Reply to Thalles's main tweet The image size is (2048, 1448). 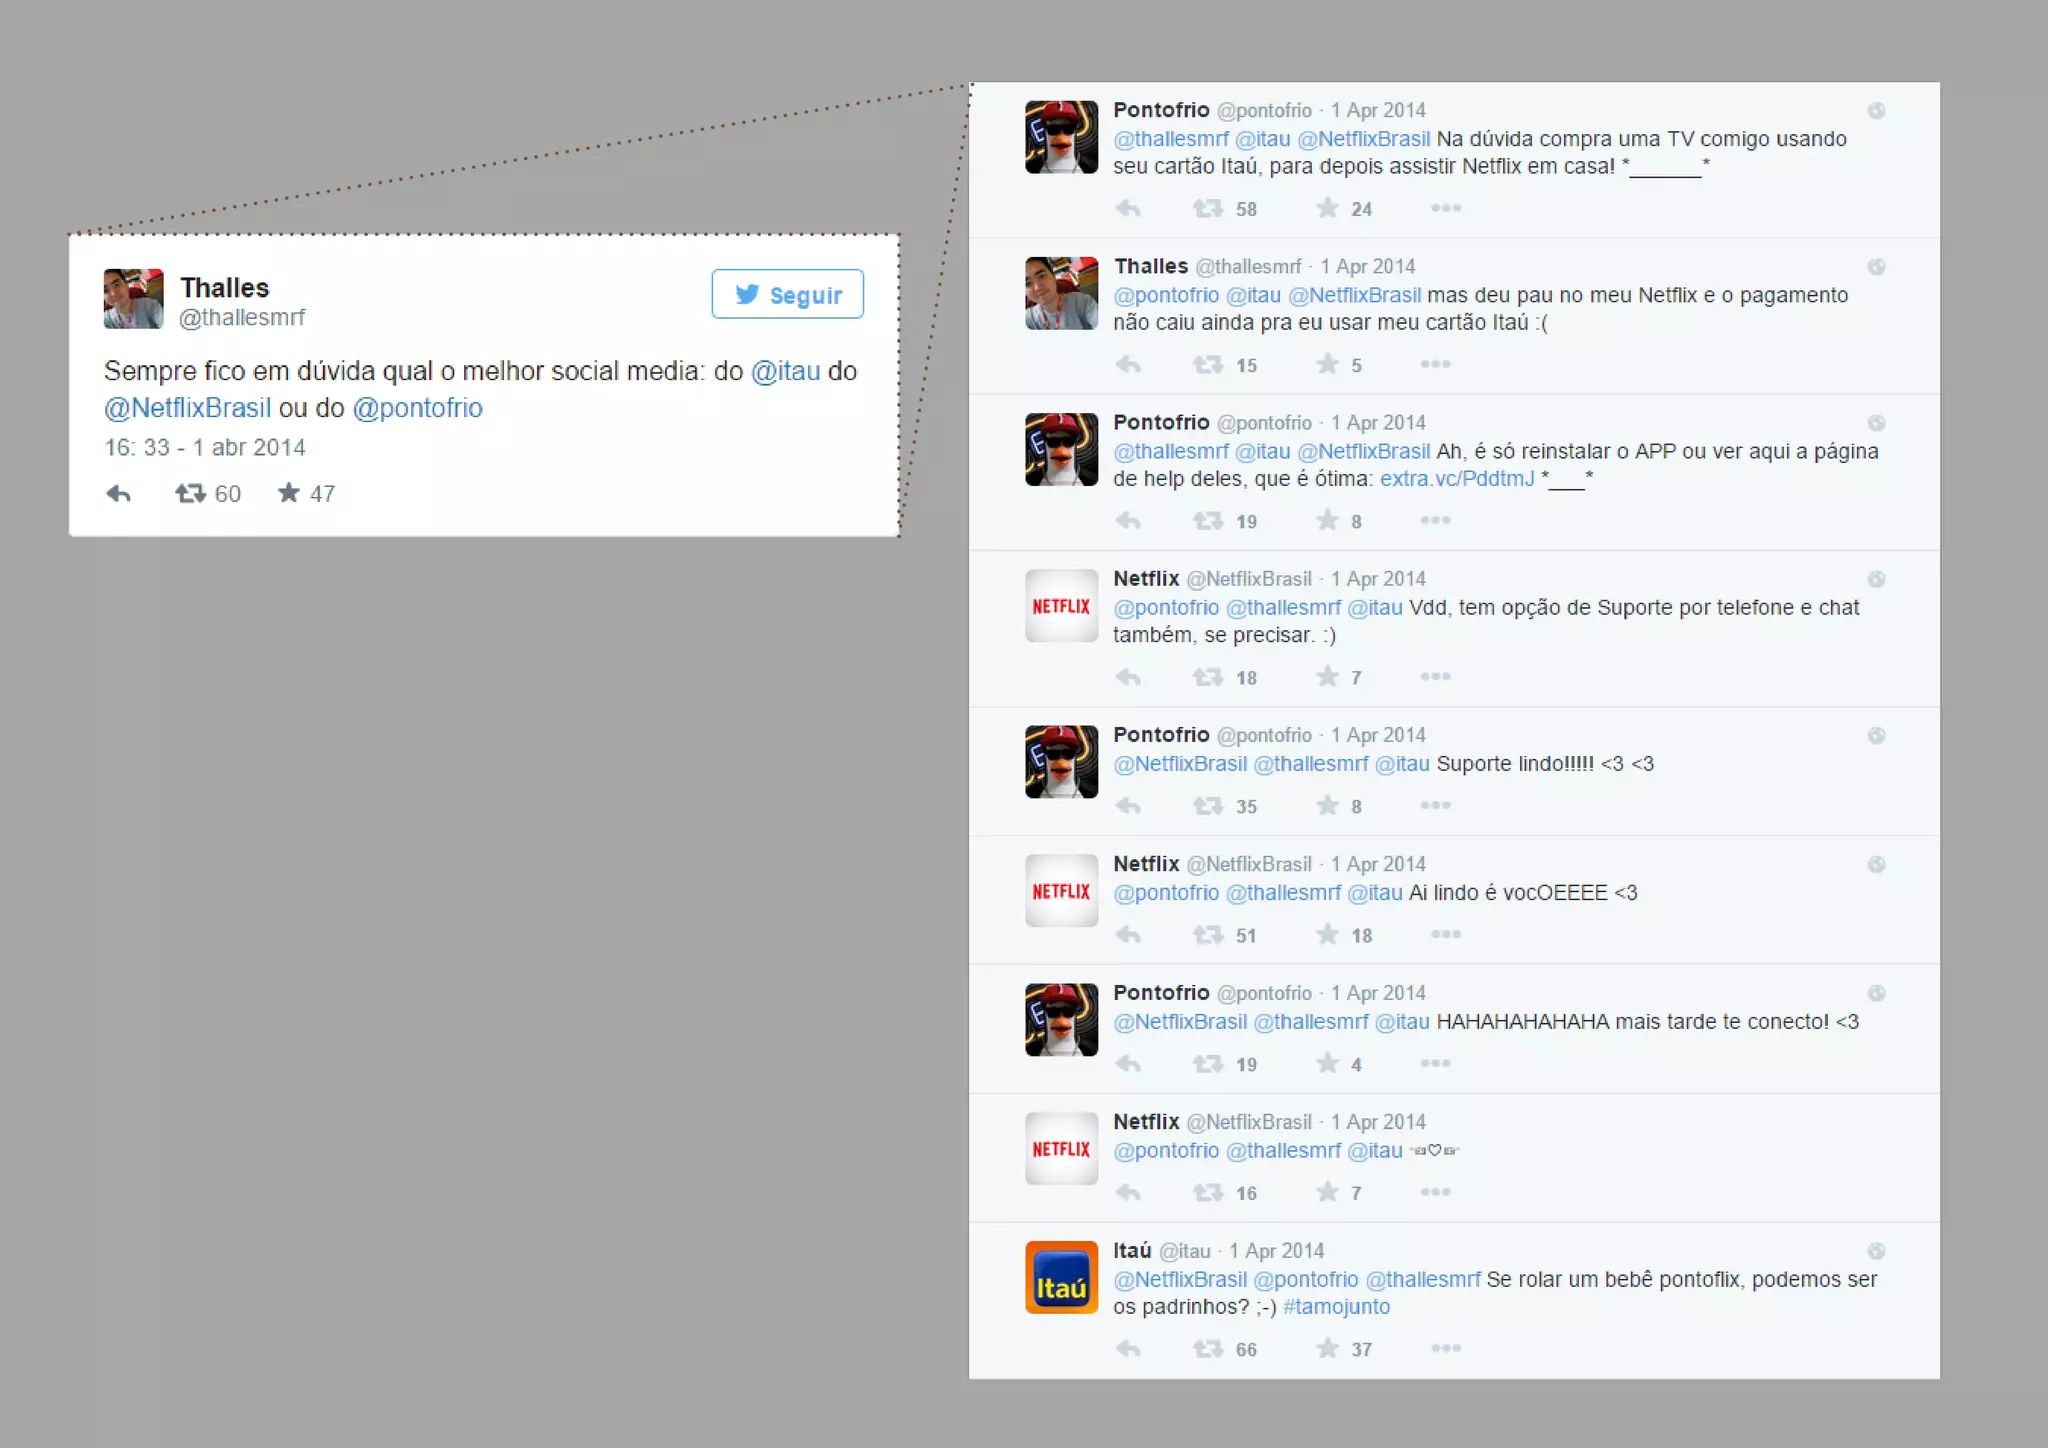118,493
